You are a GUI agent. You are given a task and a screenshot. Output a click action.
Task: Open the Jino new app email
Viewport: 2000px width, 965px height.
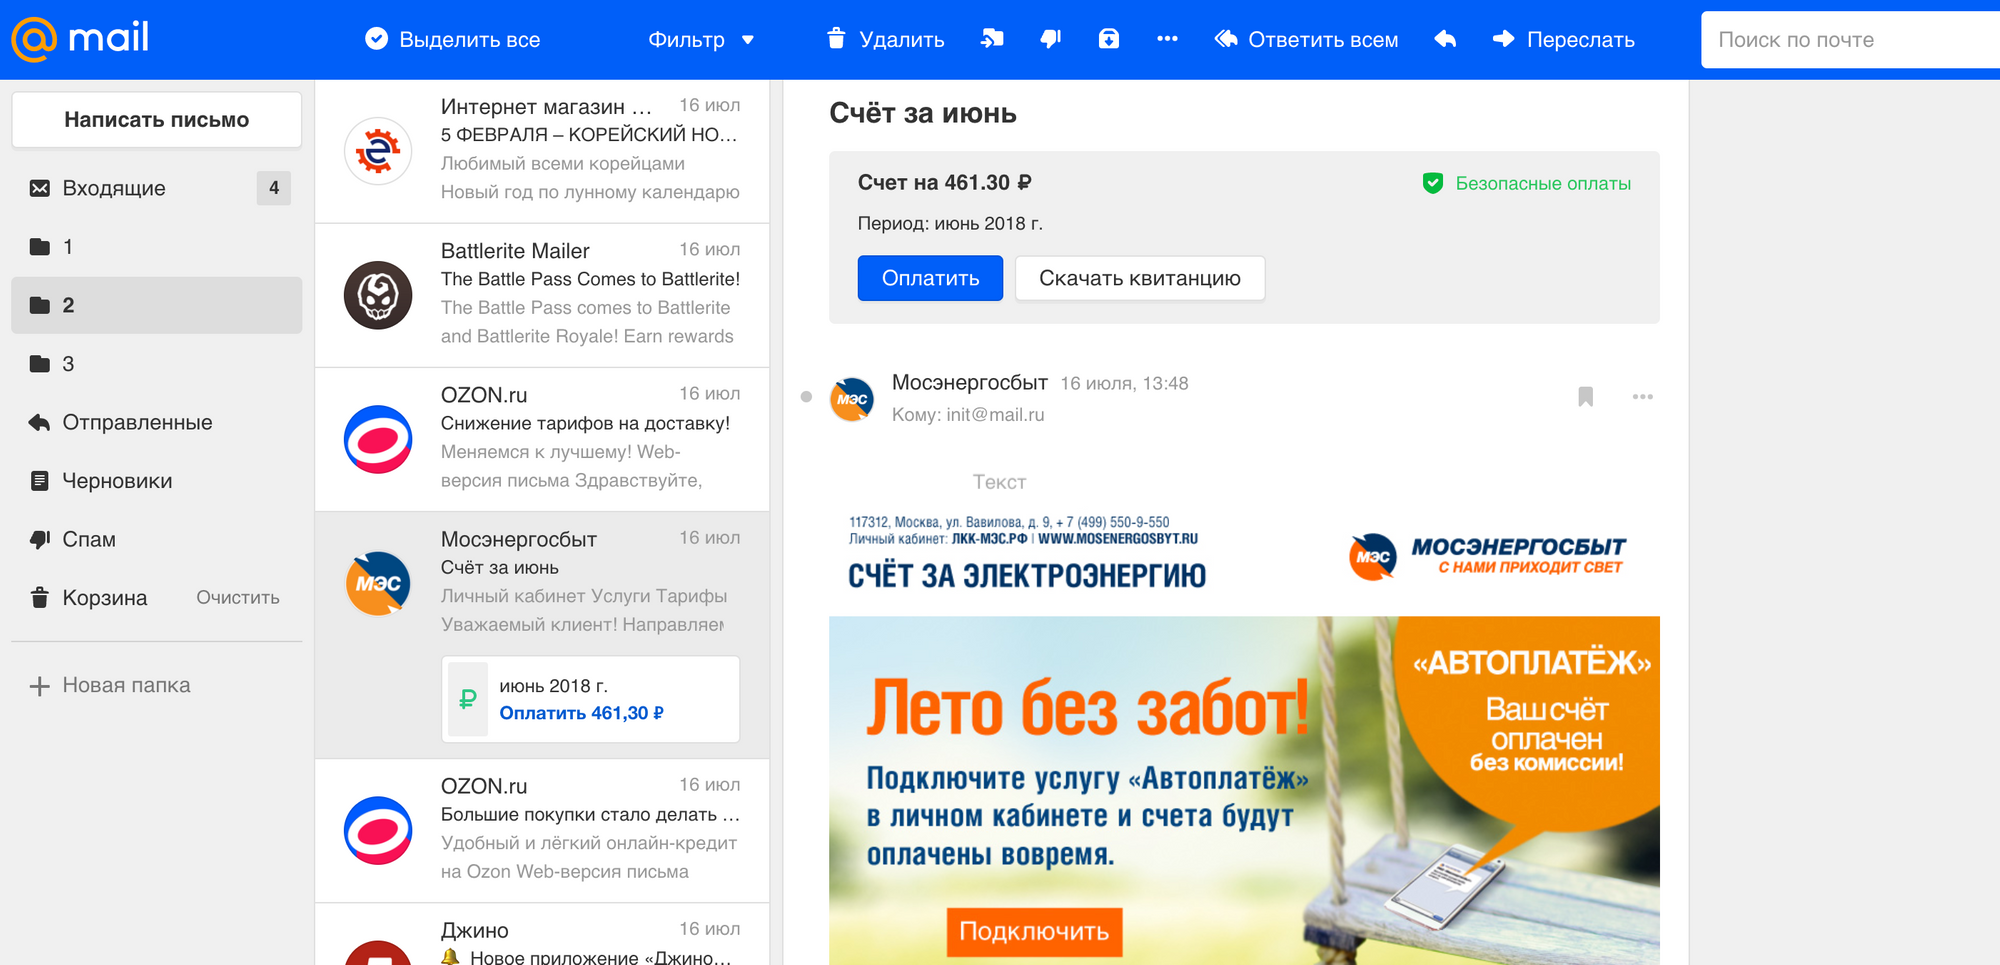[542, 934]
